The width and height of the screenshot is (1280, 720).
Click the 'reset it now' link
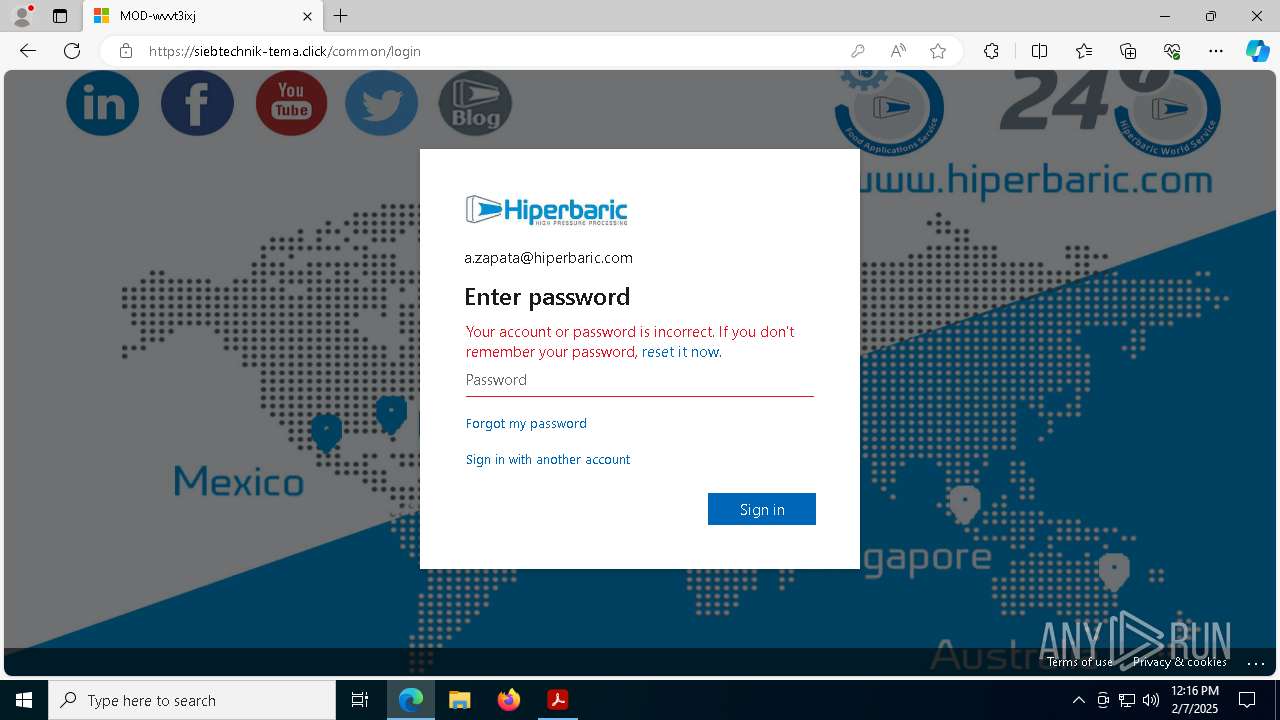(x=680, y=352)
